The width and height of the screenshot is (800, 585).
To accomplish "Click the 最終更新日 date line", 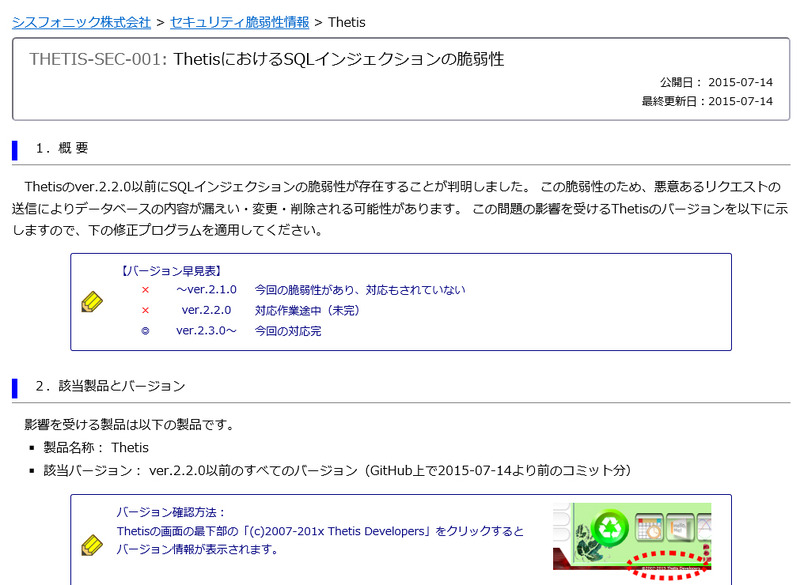I will [707, 101].
